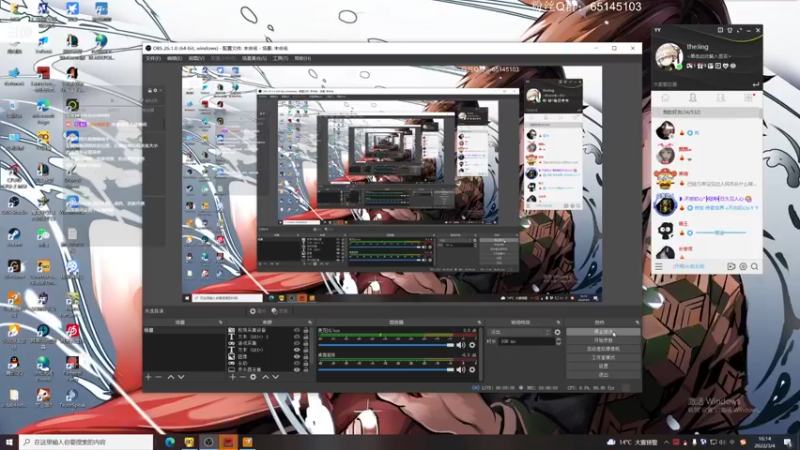Image resolution: width=800 pixels, height=450 pixels.
Task: Open the 文件(F) menu in OBS
Action: pos(153,59)
